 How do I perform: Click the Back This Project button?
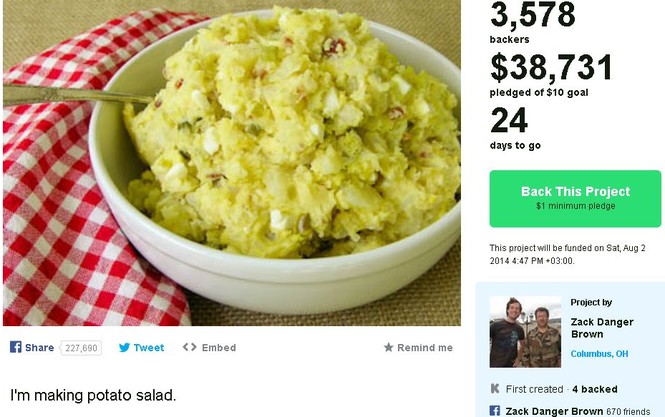575,199
